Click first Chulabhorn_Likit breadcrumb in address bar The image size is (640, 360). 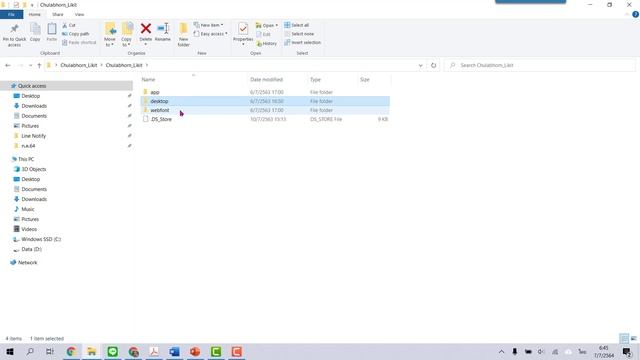(79, 65)
